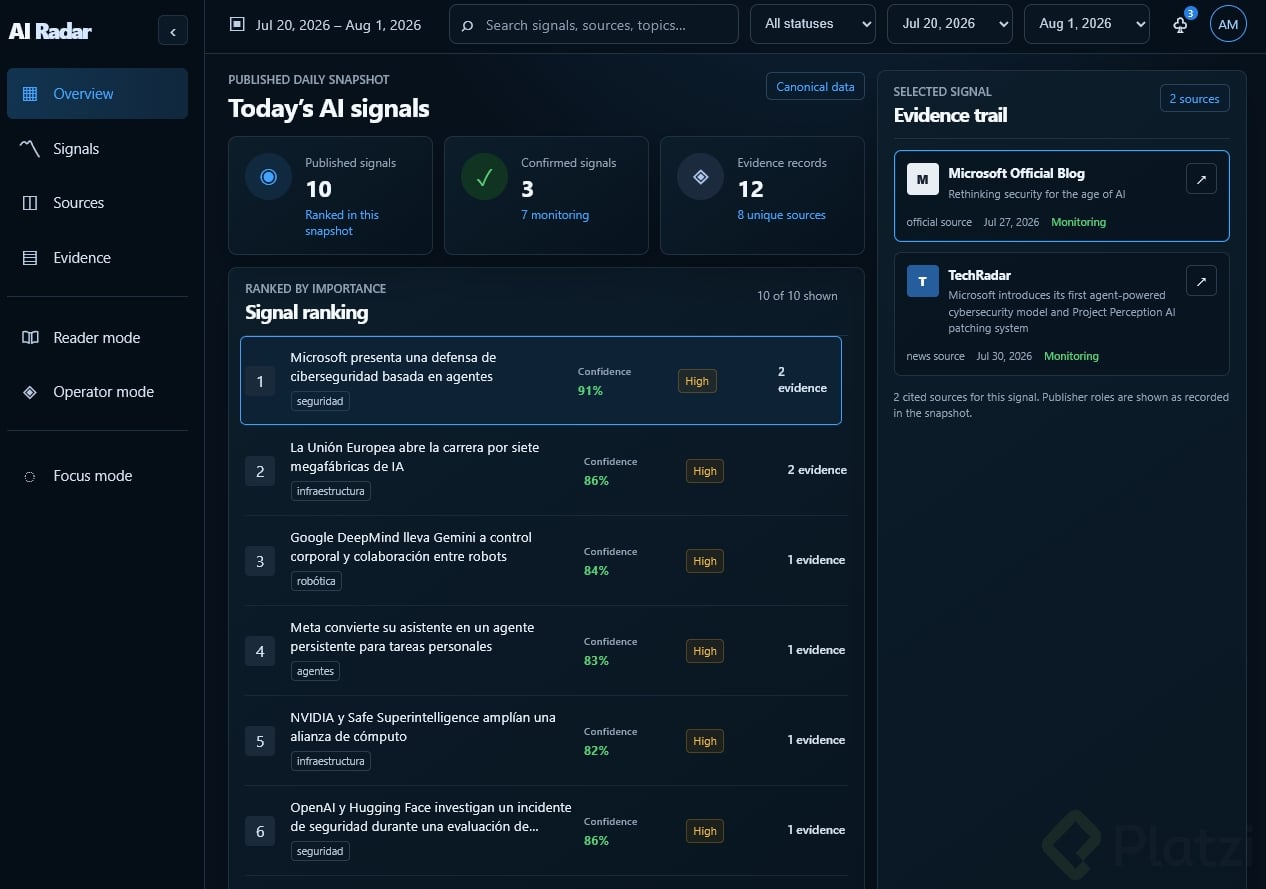Click rank number 1 badge
This screenshot has width=1266, height=889.
(260, 381)
